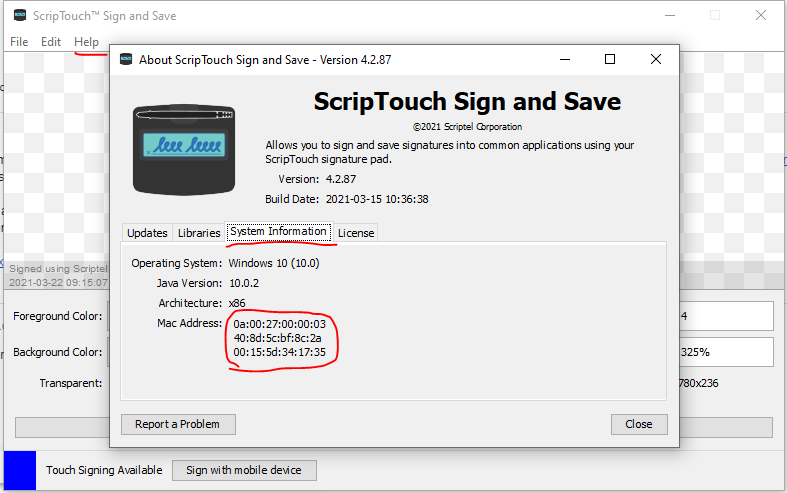Click the signature pad illustration
The width and height of the screenshot is (787, 493).
tap(184, 150)
